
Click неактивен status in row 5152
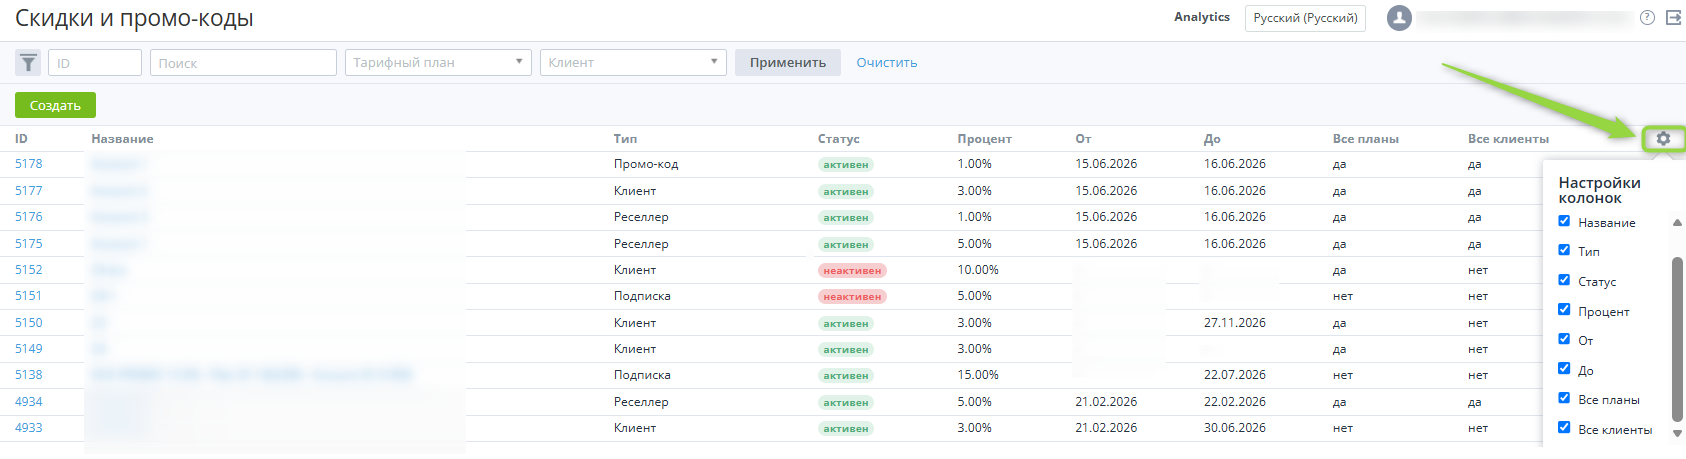click(x=852, y=270)
